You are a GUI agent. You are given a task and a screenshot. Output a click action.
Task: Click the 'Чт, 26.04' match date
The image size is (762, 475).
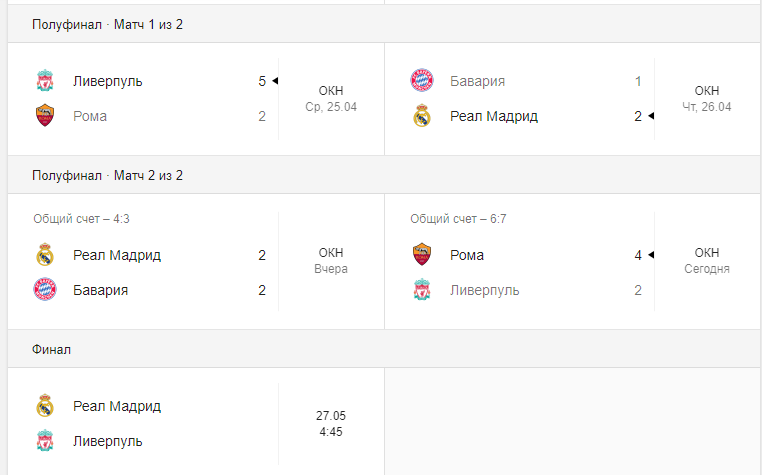pyautogui.click(x=707, y=106)
